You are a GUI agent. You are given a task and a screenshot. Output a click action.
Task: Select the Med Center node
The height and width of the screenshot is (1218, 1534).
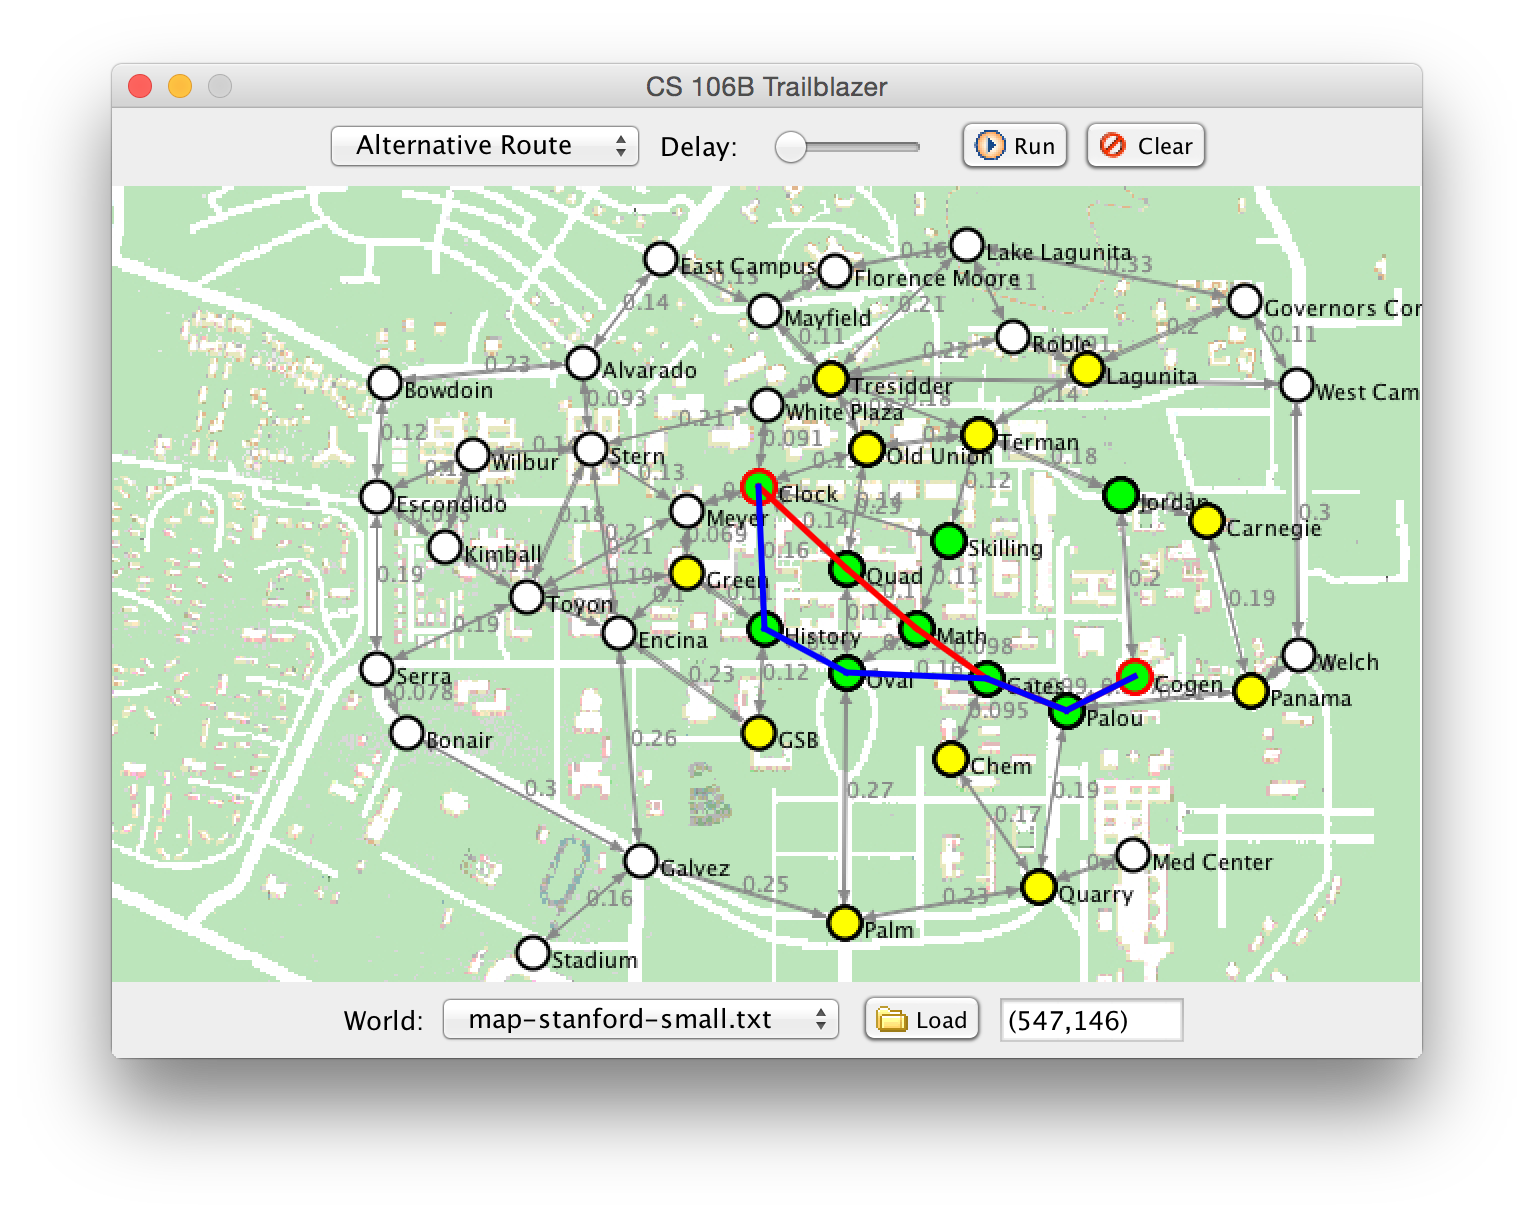click(x=1133, y=855)
